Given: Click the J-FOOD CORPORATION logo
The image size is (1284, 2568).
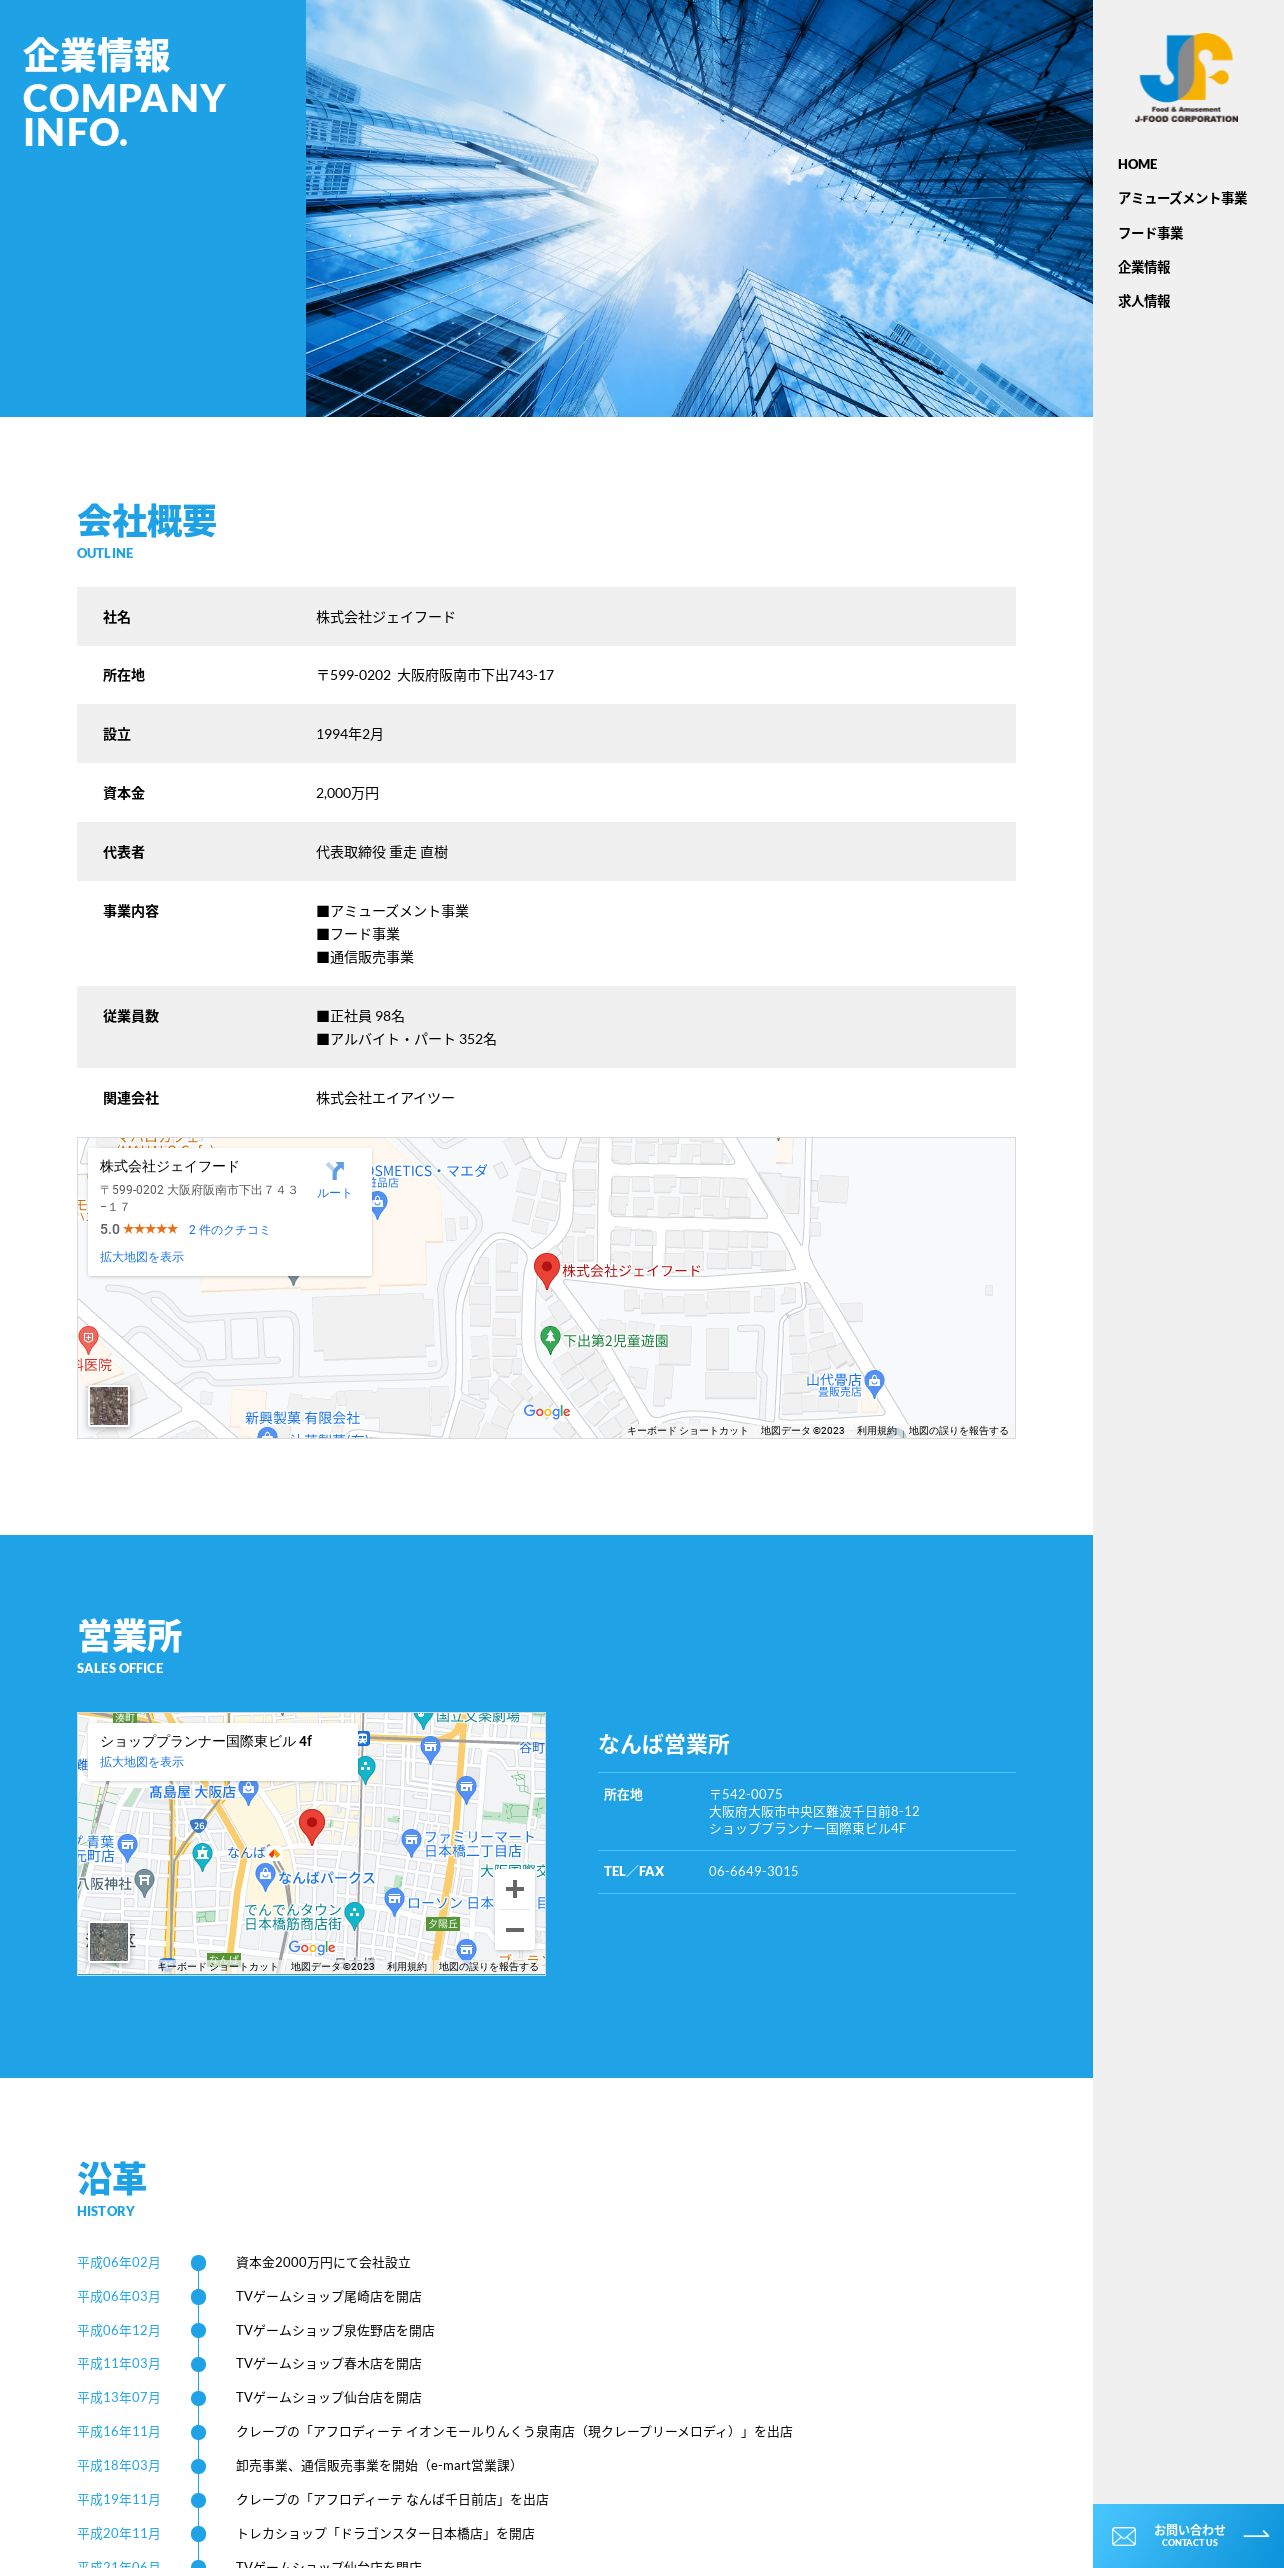Looking at the screenshot, I should [1186, 78].
